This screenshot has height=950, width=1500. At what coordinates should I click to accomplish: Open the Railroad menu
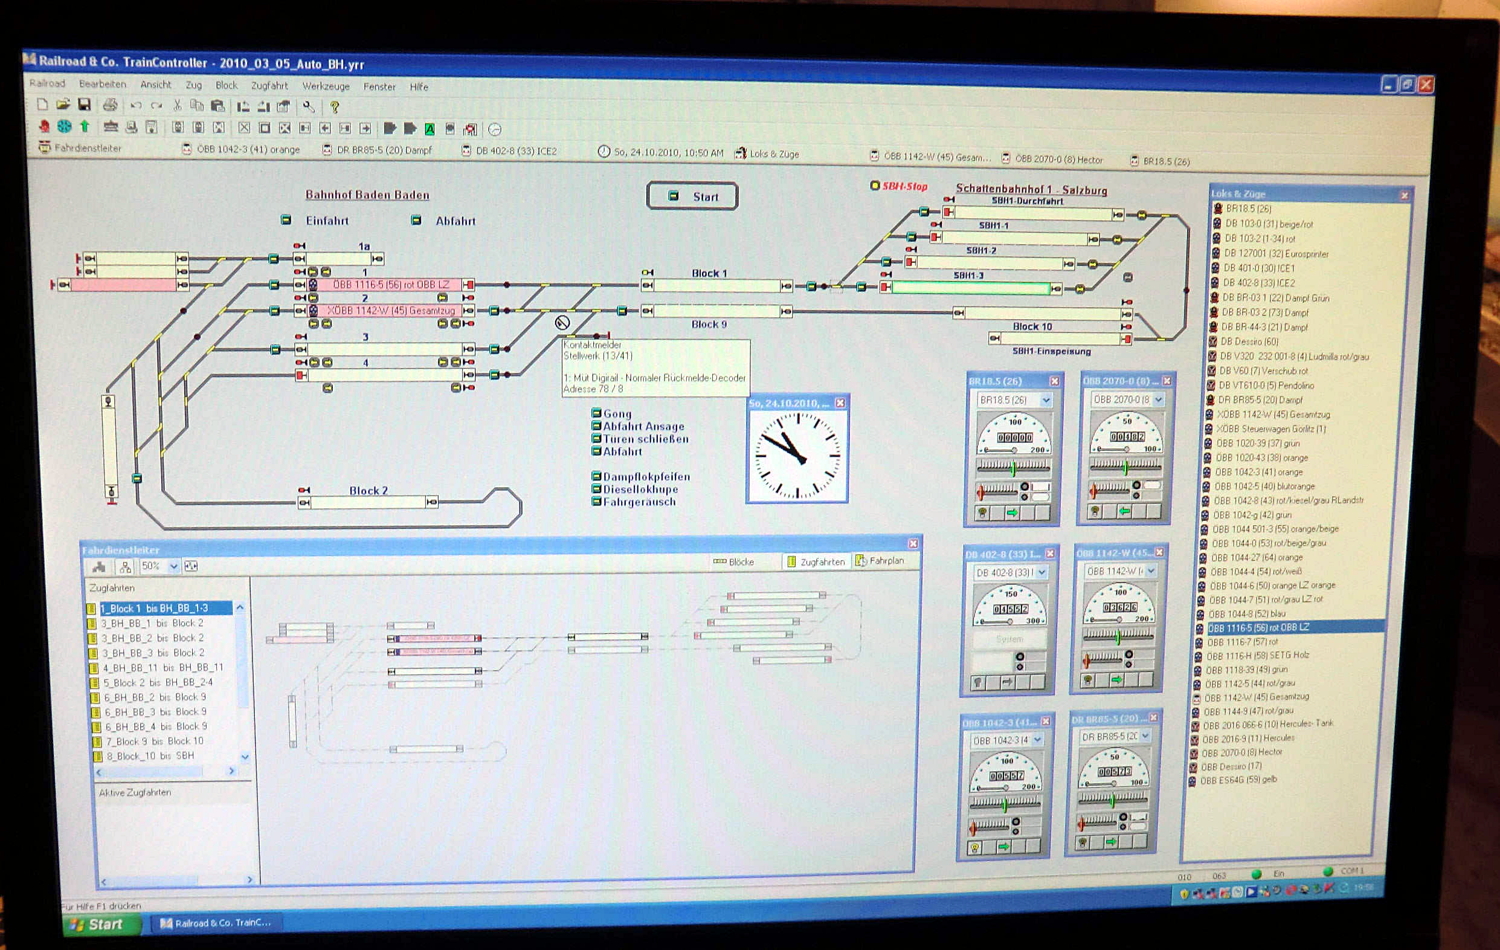47,83
